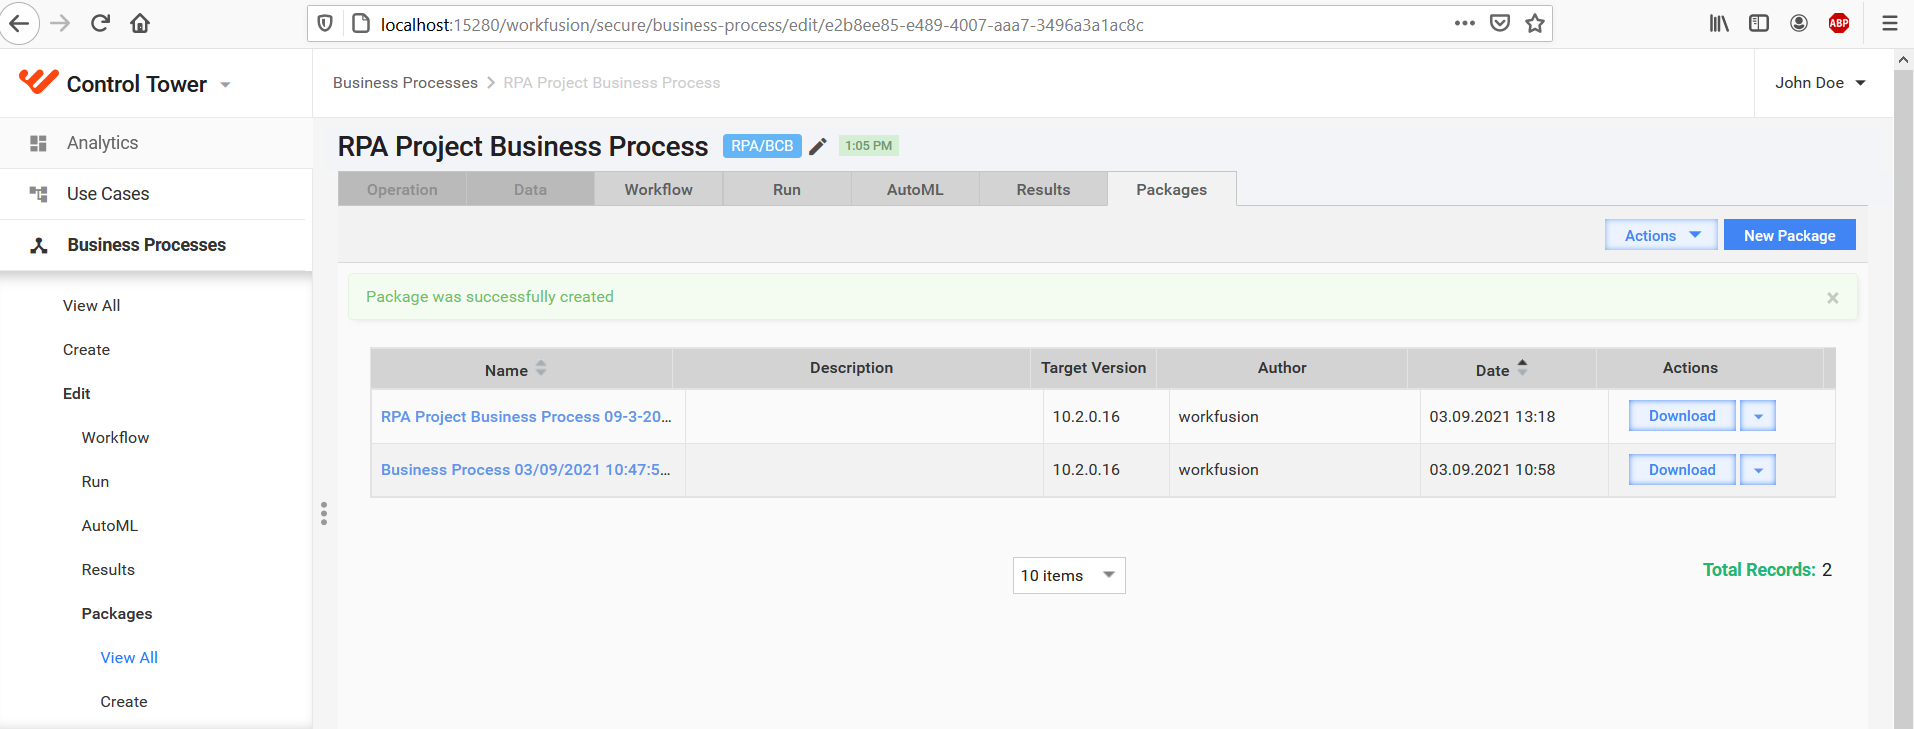Screen dimensions: 1914x729
Task: Switch to the Operation tab
Action: click(402, 189)
